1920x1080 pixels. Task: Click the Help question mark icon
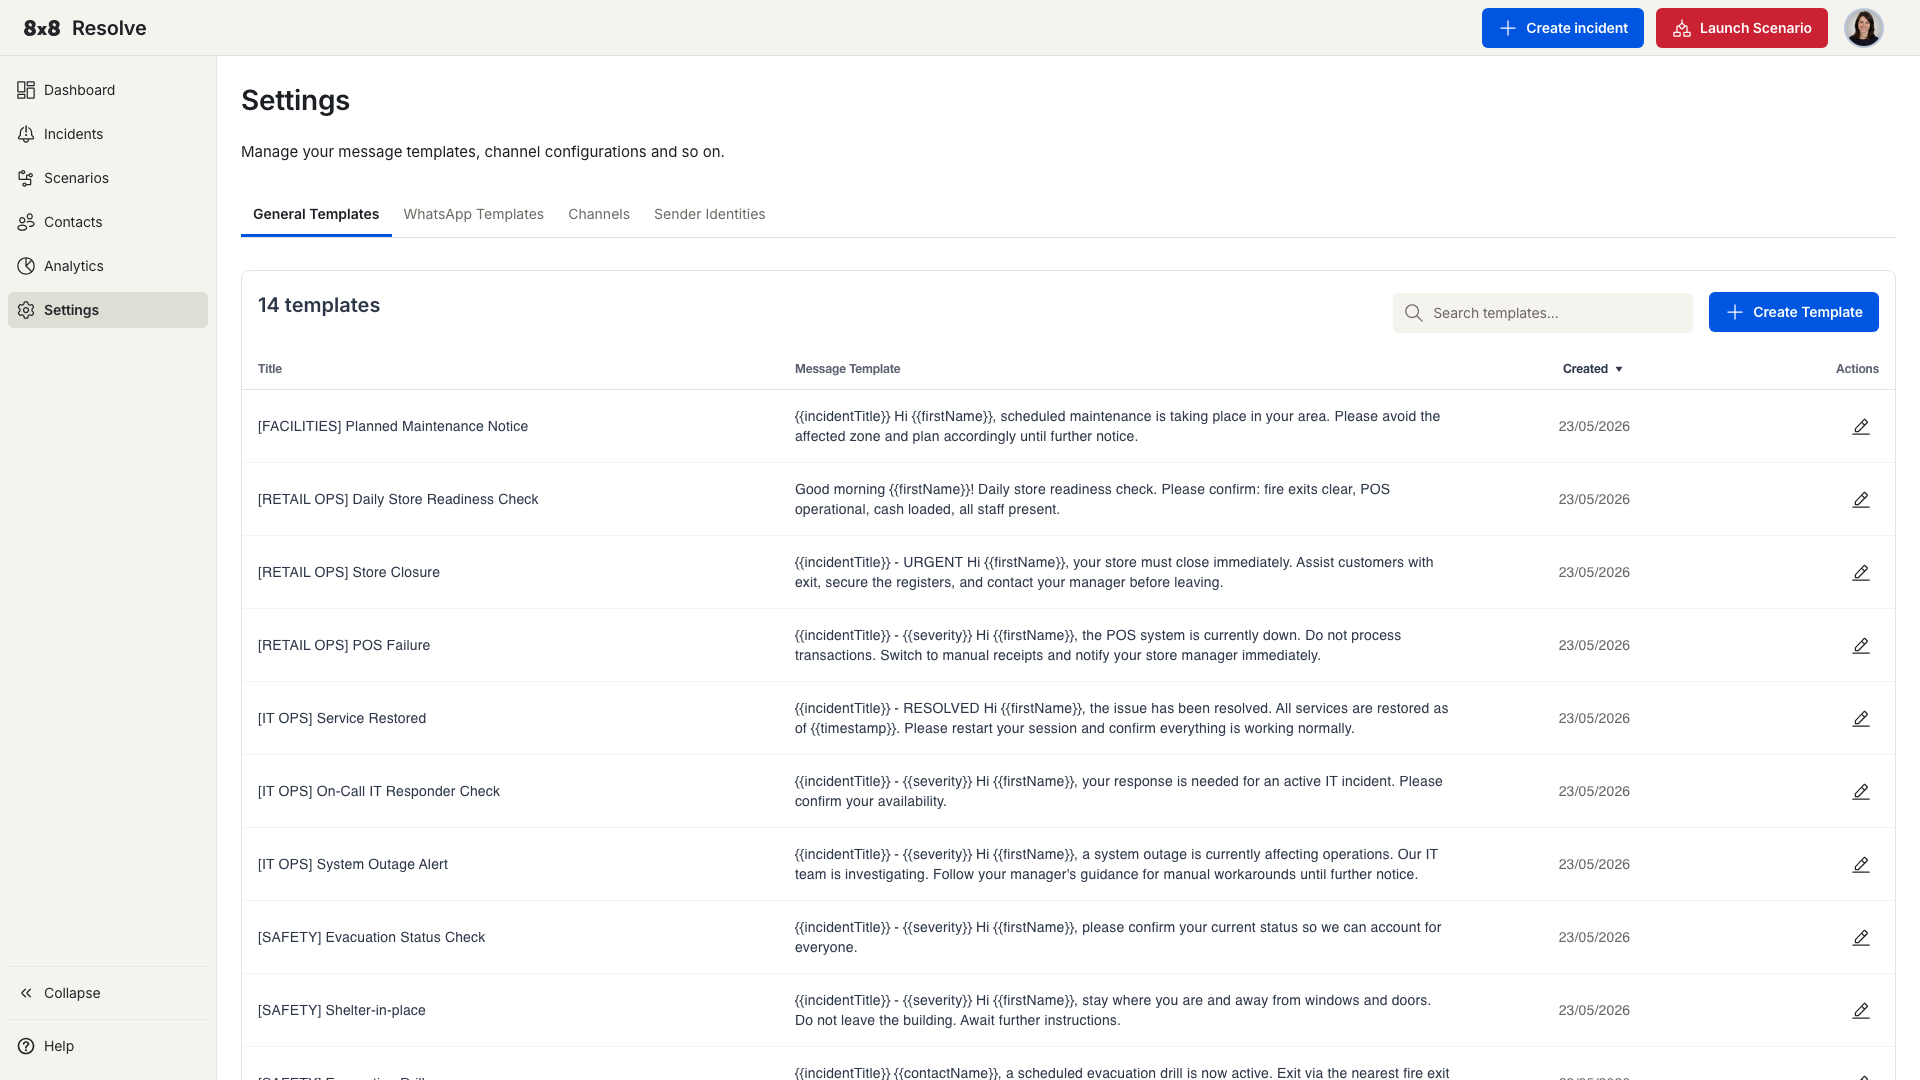[x=26, y=1046]
